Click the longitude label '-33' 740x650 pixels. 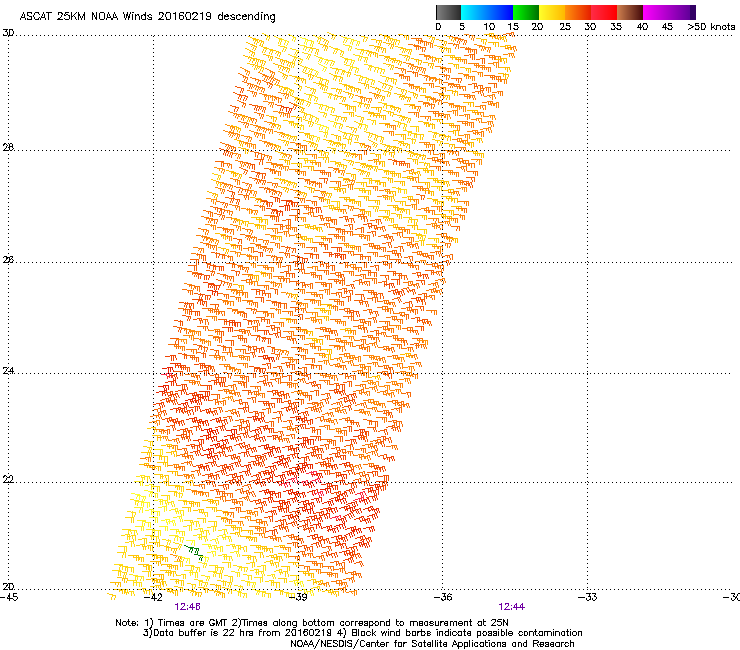click(587, 597)
